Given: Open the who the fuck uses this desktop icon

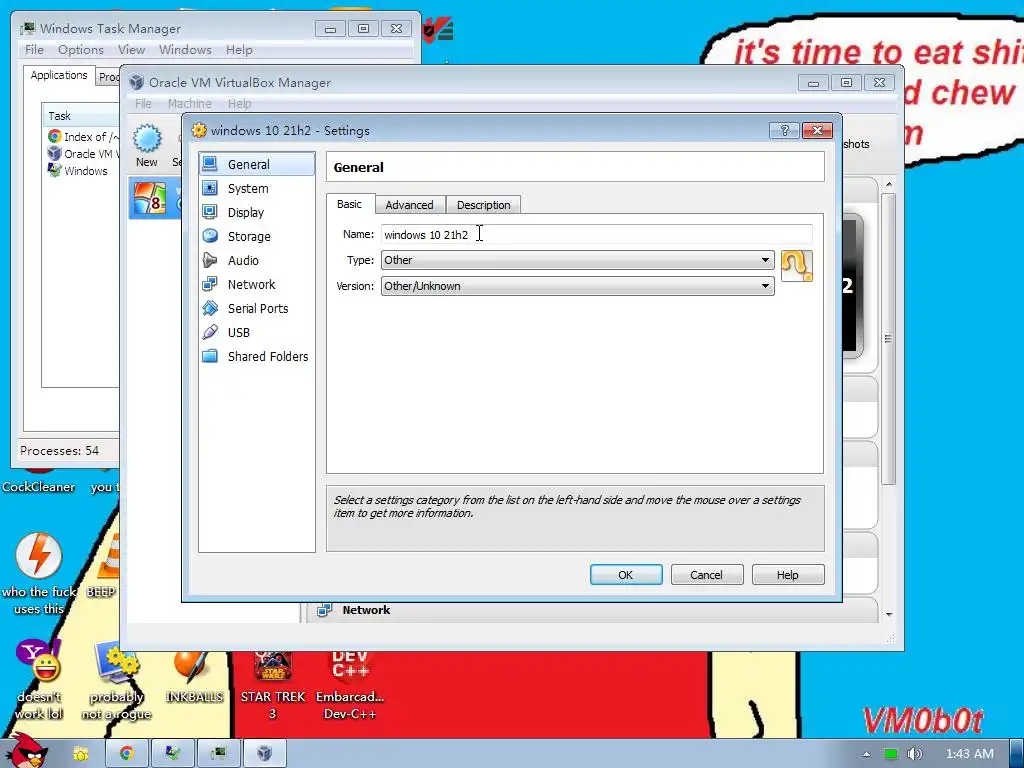Looking at the screenshot, I should pyautogui.click(x=39, y=573).
